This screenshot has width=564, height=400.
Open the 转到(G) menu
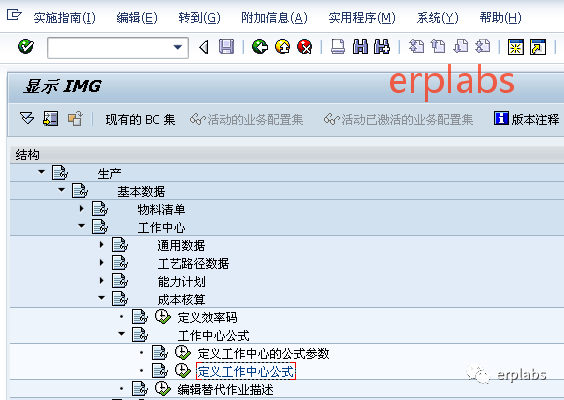[199, 17]
